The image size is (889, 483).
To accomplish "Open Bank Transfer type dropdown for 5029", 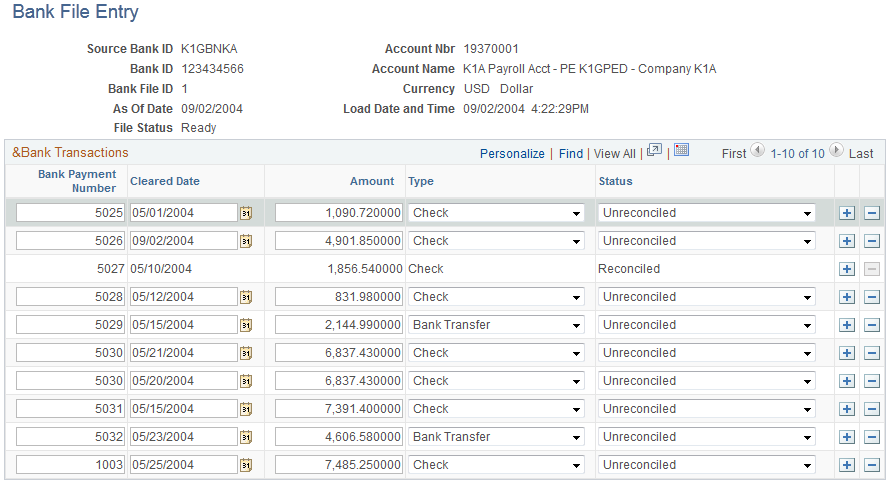I will 496,325.
